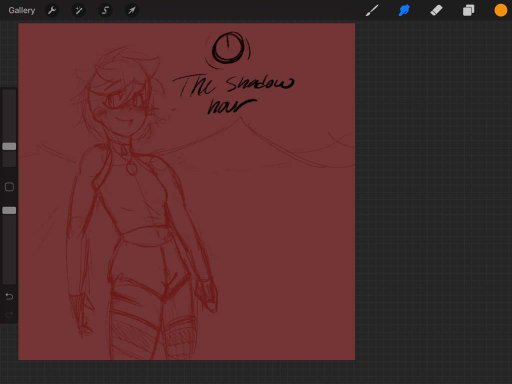Click the black circle drawing on canvas

click(229, 48)
